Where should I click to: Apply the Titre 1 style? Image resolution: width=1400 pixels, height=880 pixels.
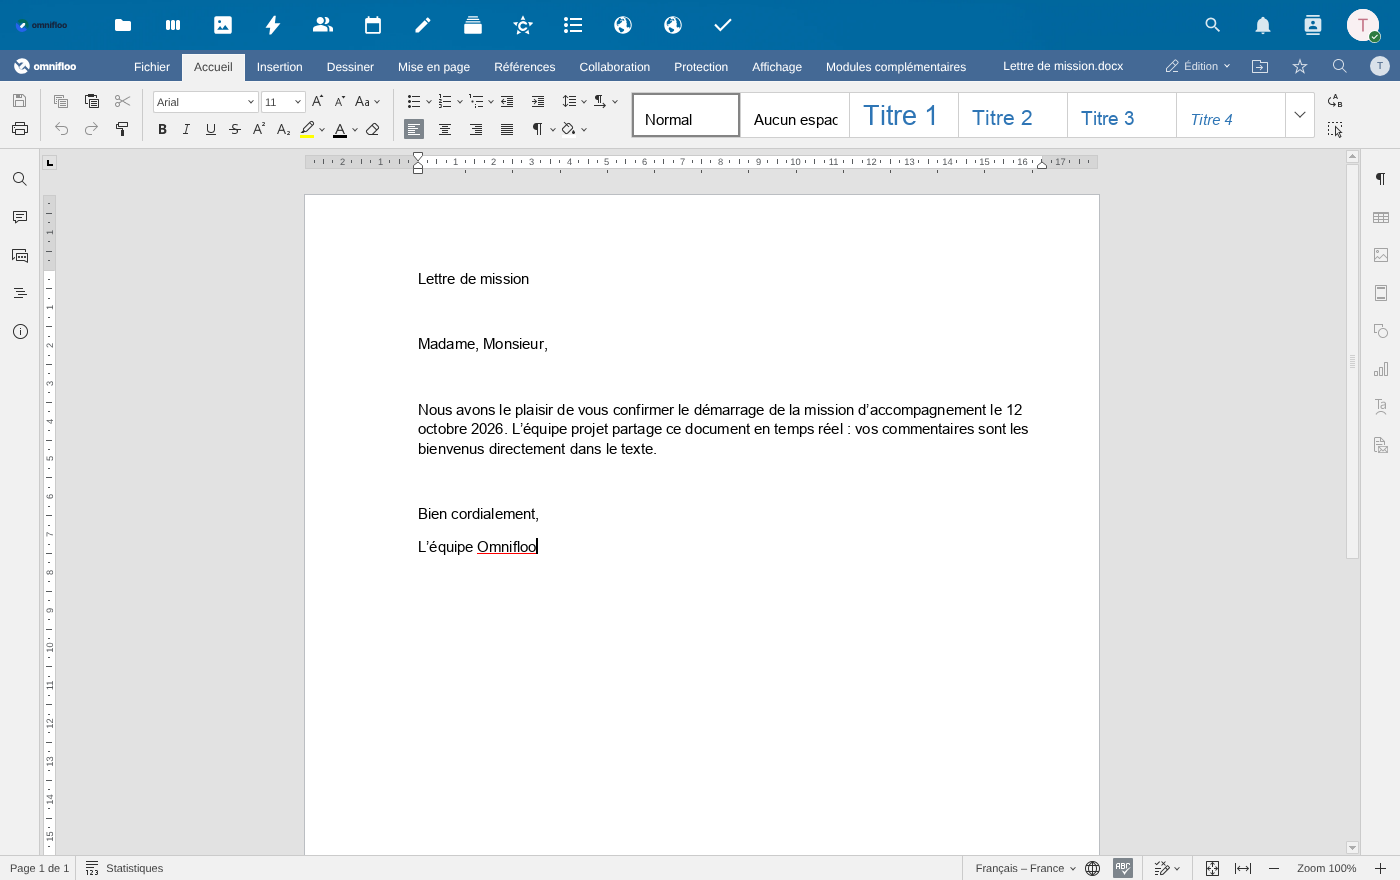click(x=904, y=115)
